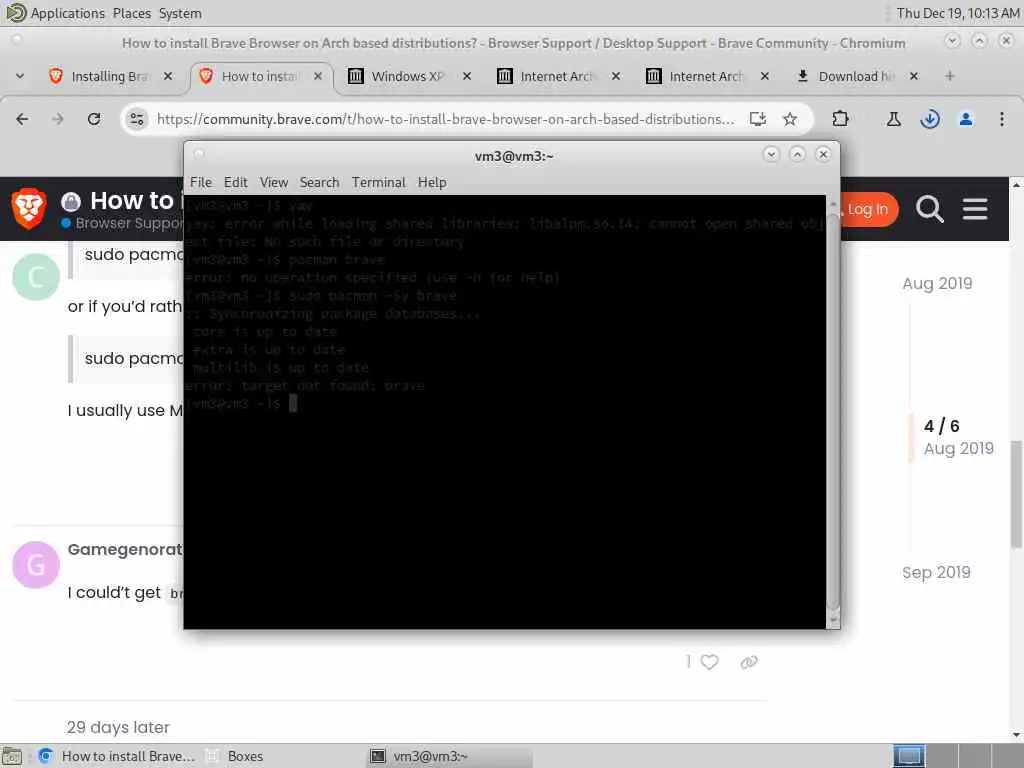Open the terminal File menu
The height and width of the screenshot is (768, 1024).
point(200,182)
